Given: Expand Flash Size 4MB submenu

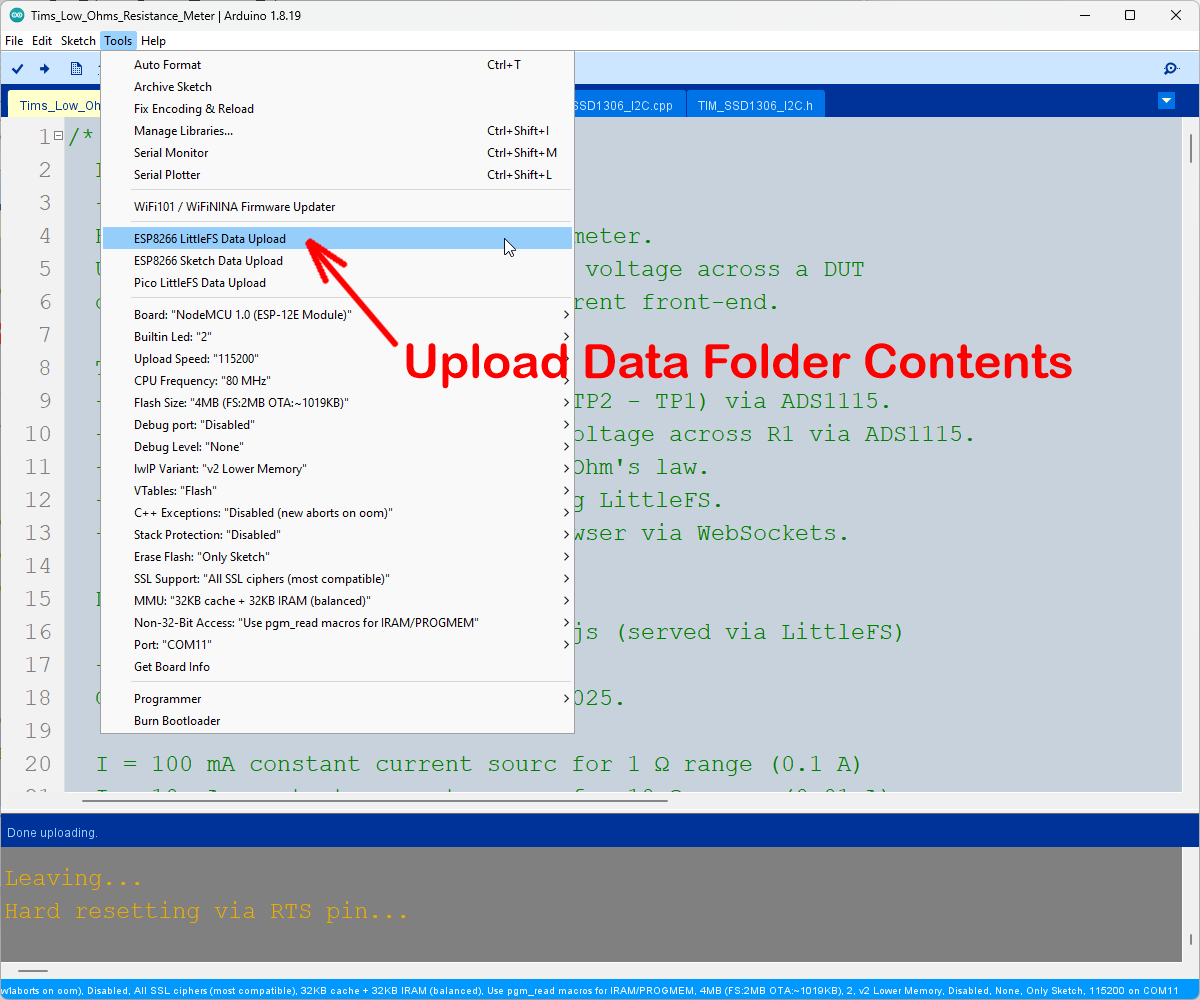Looking at the screenshot, I should point(339,403).
